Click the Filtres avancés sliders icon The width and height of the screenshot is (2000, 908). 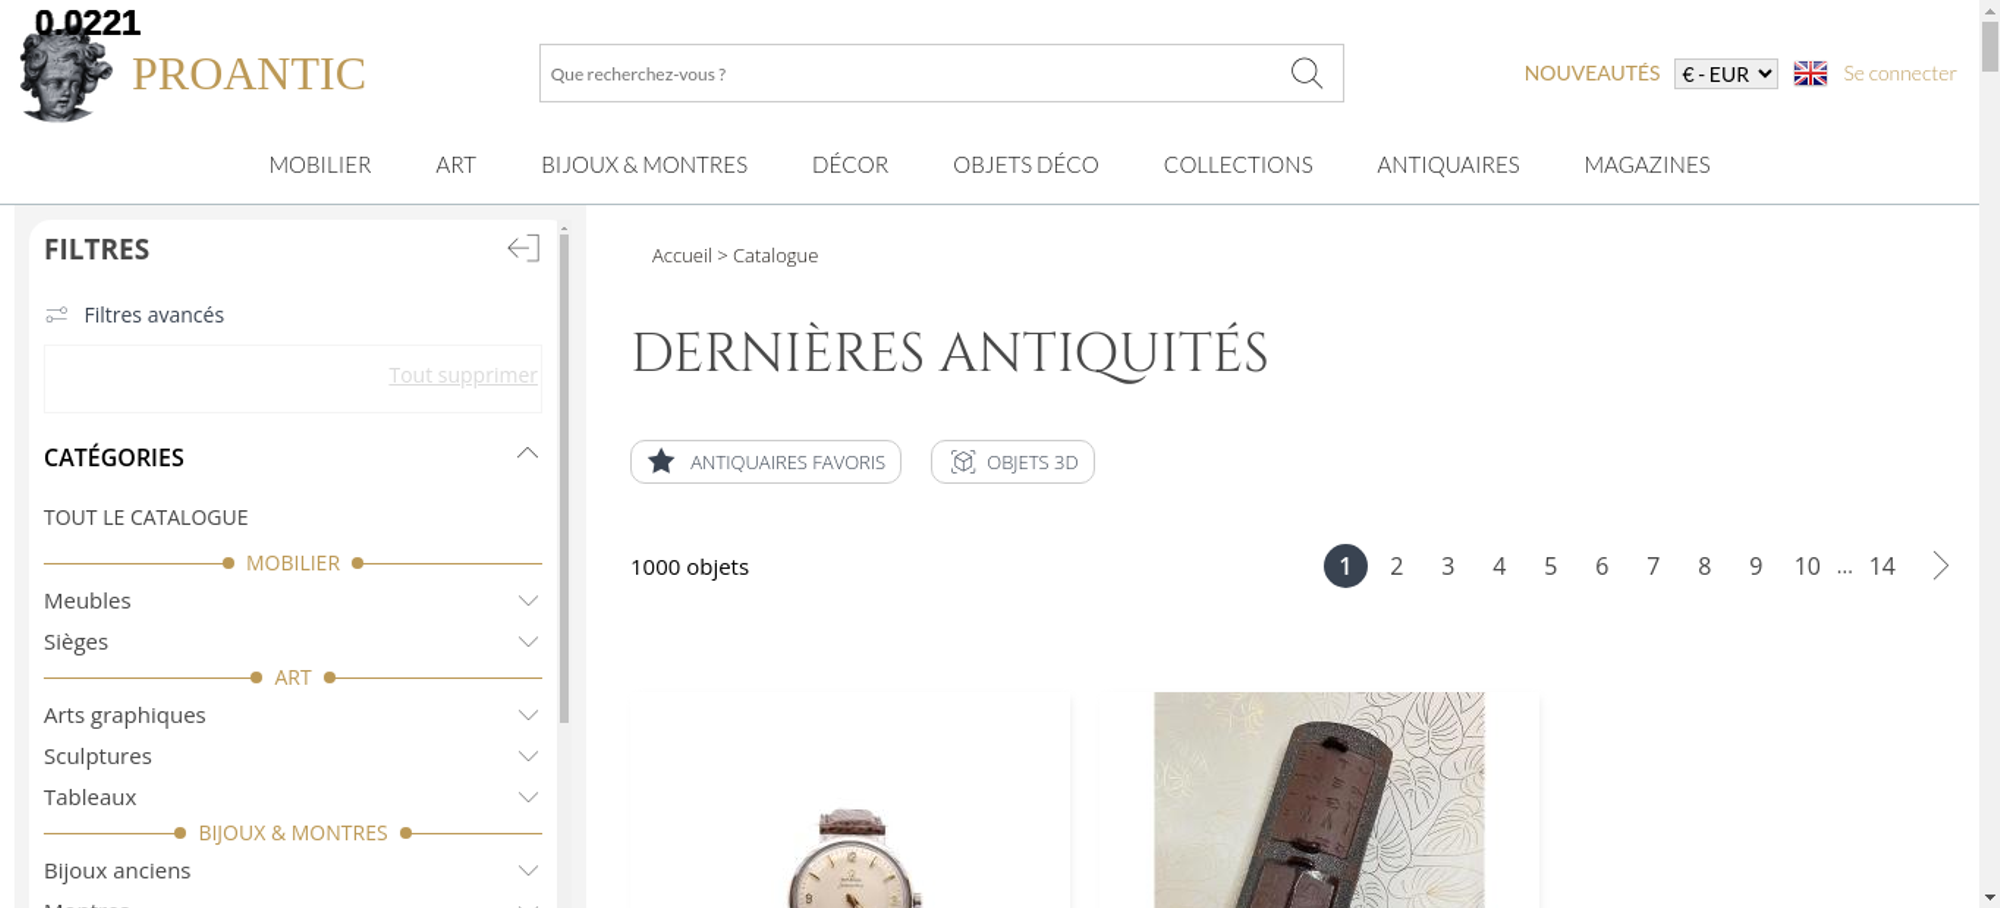[57, 315]
